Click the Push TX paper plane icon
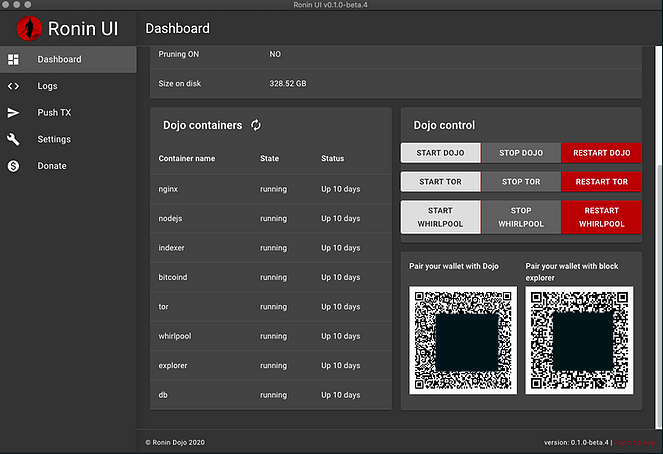The image size is (663, 454). (x=13, y=112)
